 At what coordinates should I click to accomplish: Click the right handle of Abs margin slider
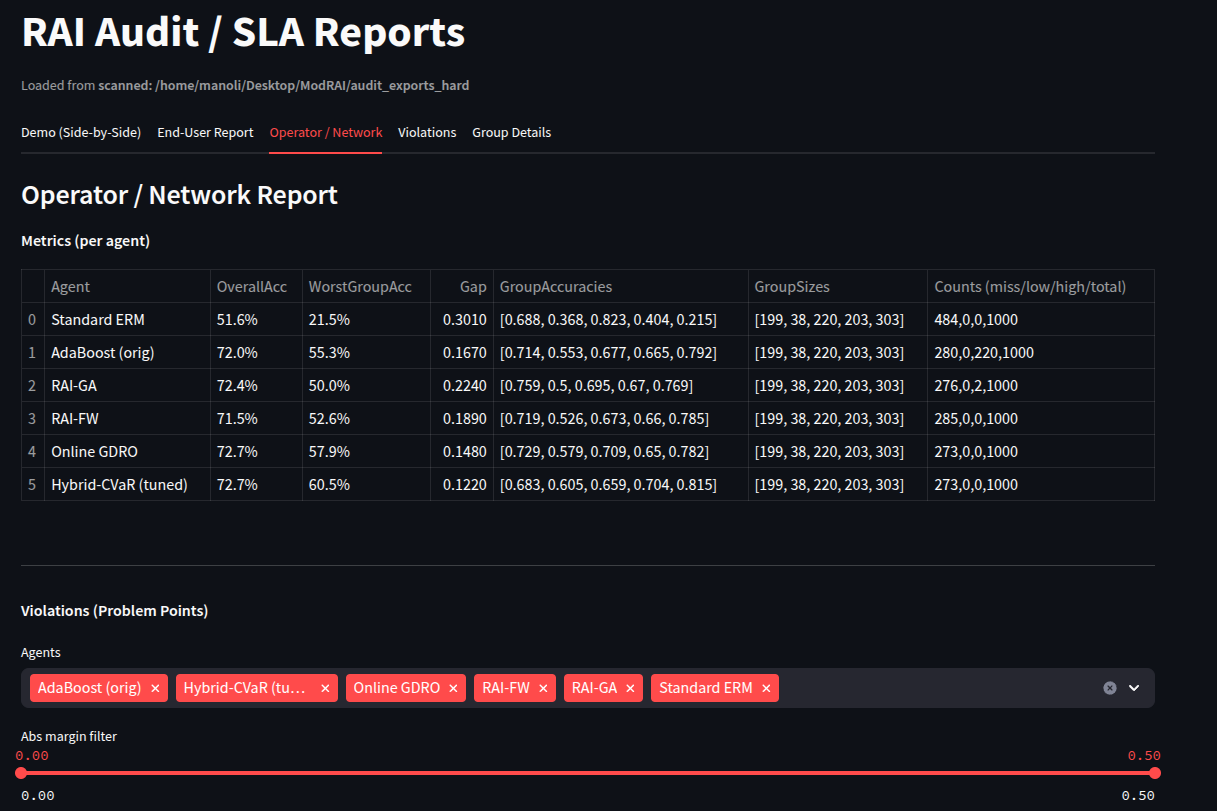(x=1155, y=773)
